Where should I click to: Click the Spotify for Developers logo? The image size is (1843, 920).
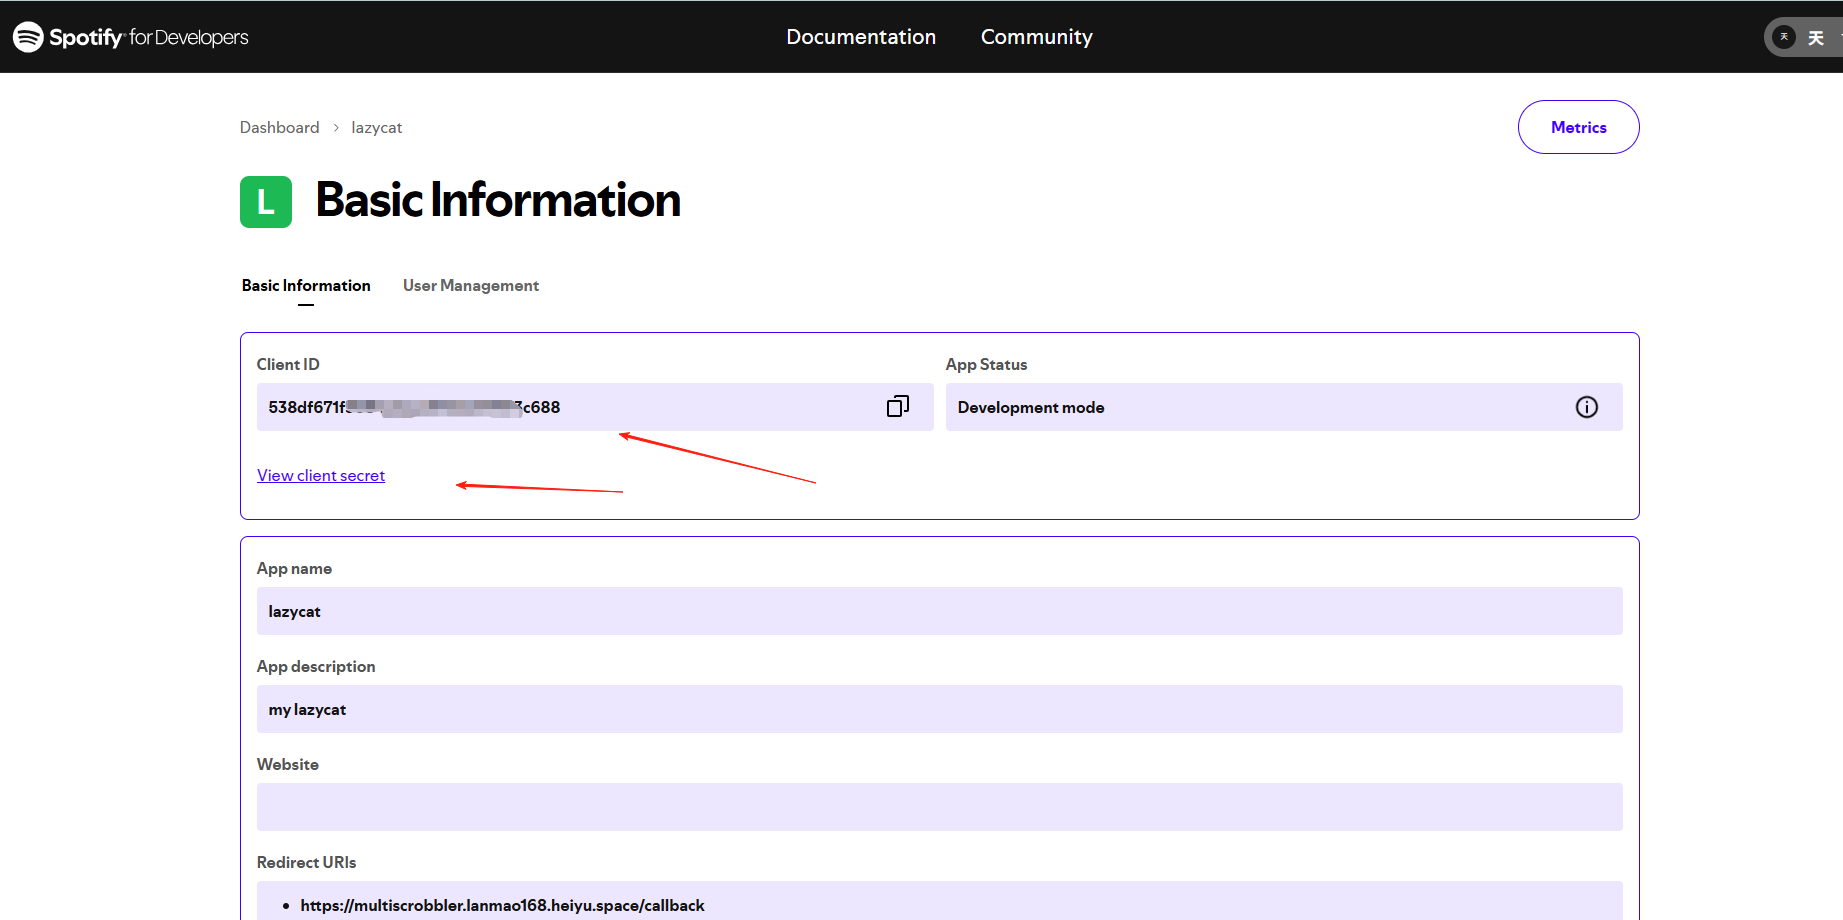coord(131,37)
